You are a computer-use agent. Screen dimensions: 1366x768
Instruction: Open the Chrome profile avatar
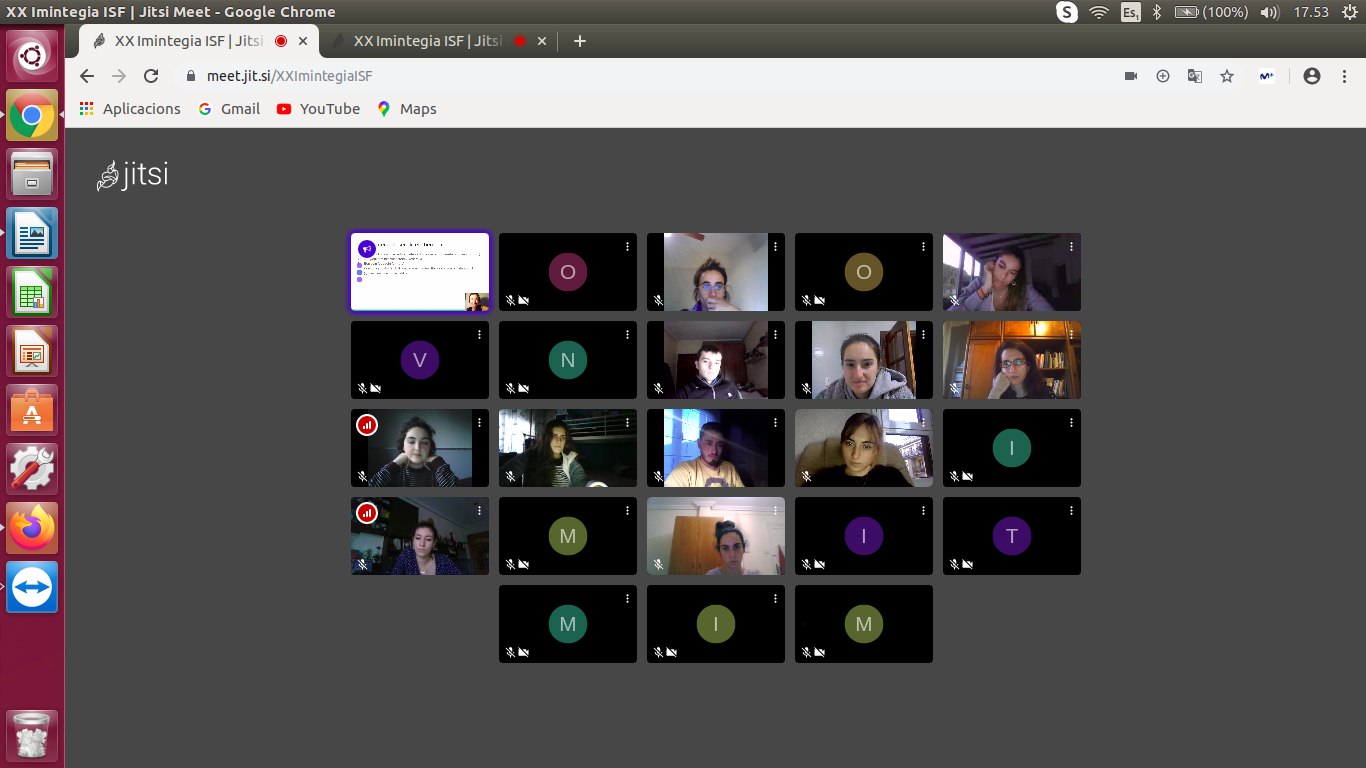[1312, 76]
